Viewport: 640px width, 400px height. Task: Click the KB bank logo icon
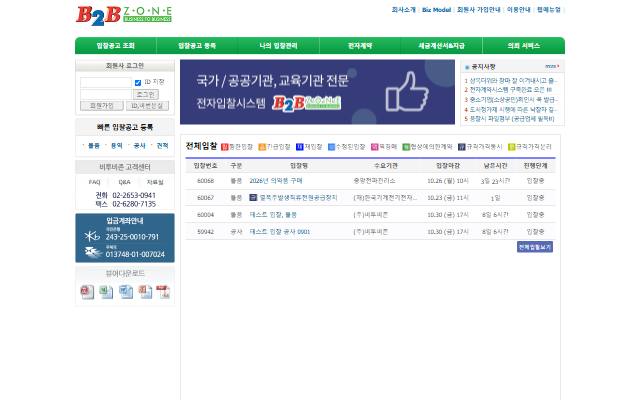(92, 236)
